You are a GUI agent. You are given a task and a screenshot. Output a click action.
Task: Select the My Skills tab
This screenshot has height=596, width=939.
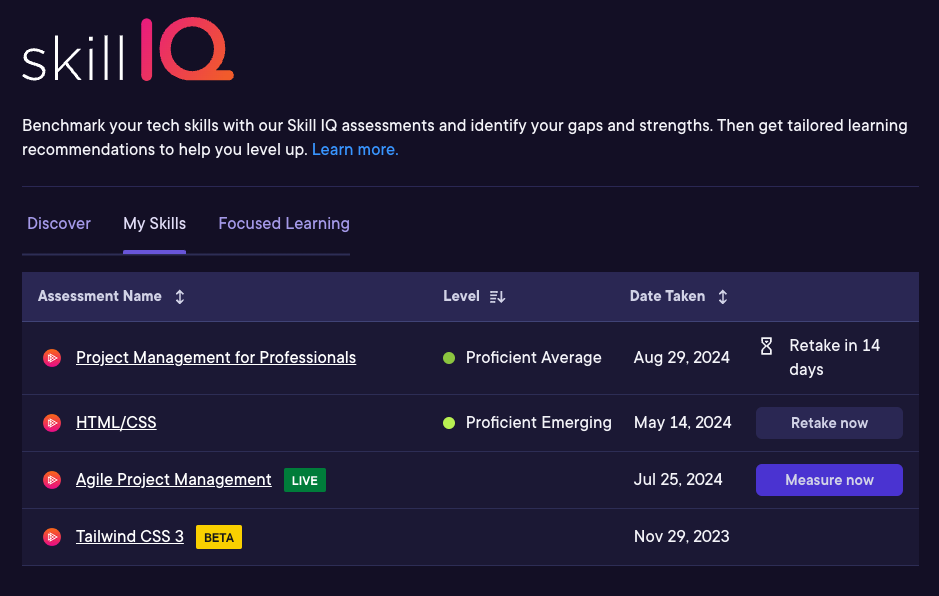[x=155, y=223]
